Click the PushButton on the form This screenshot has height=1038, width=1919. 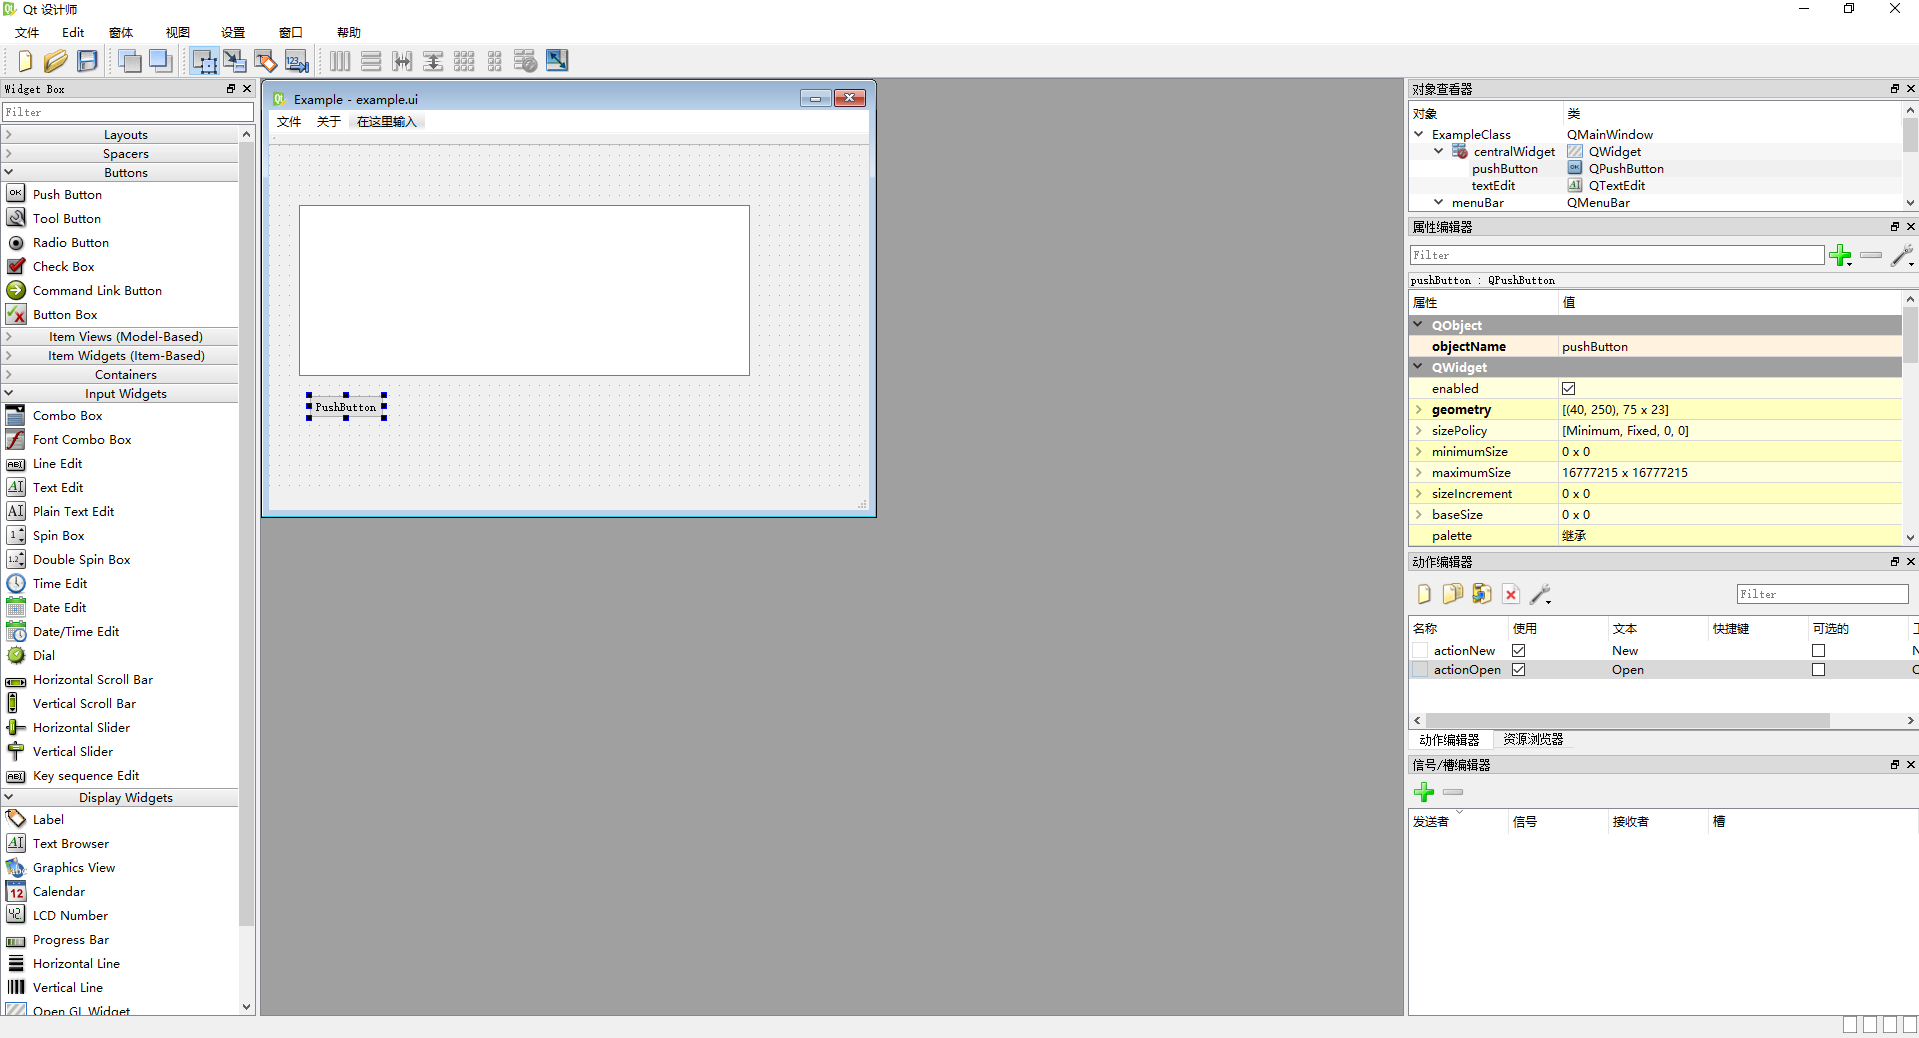pyautogui.click(x=346, y=407)
